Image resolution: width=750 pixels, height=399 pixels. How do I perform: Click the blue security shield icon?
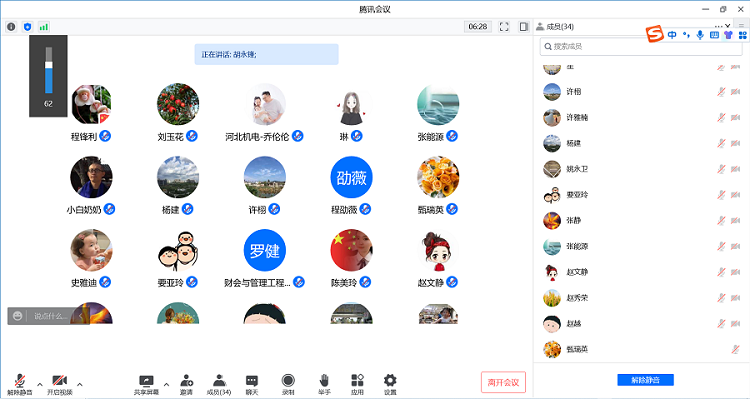pyautogui.click(x=27, y=27)
